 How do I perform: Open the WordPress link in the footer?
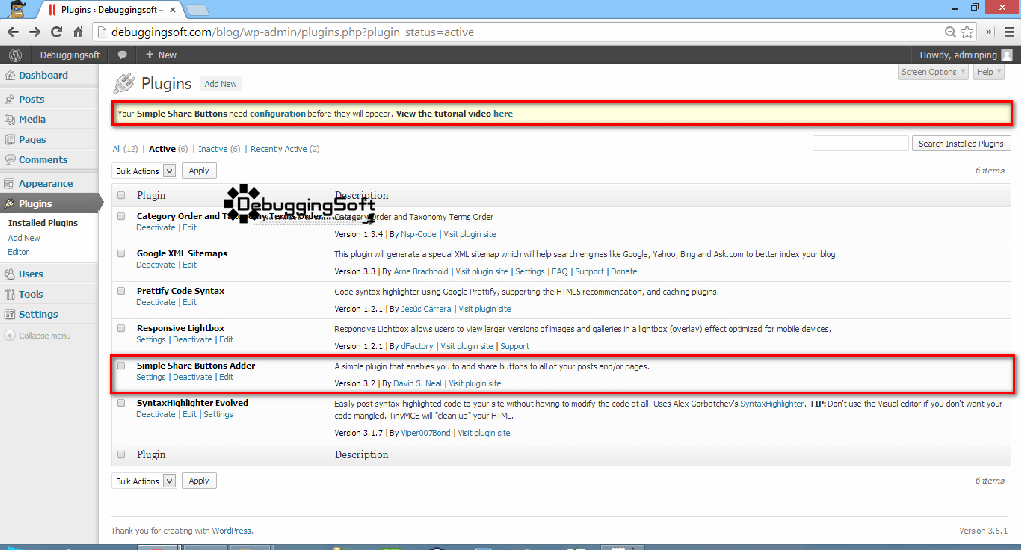[x=232, y=531]
